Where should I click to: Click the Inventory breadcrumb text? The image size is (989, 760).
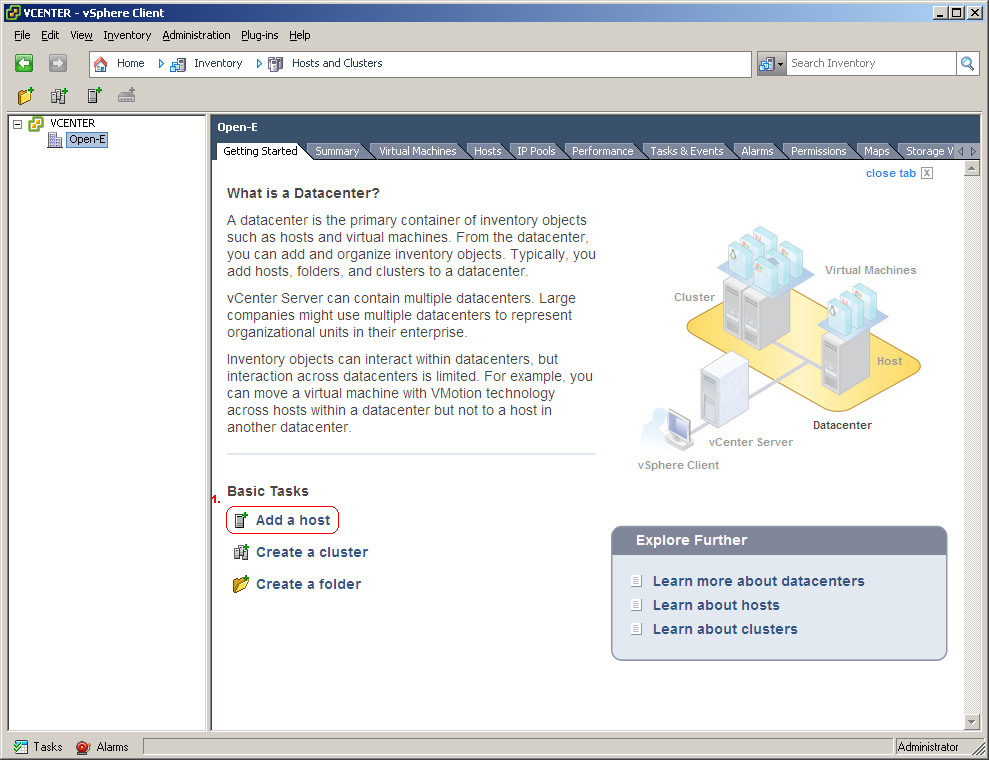(x=218, y=63)
